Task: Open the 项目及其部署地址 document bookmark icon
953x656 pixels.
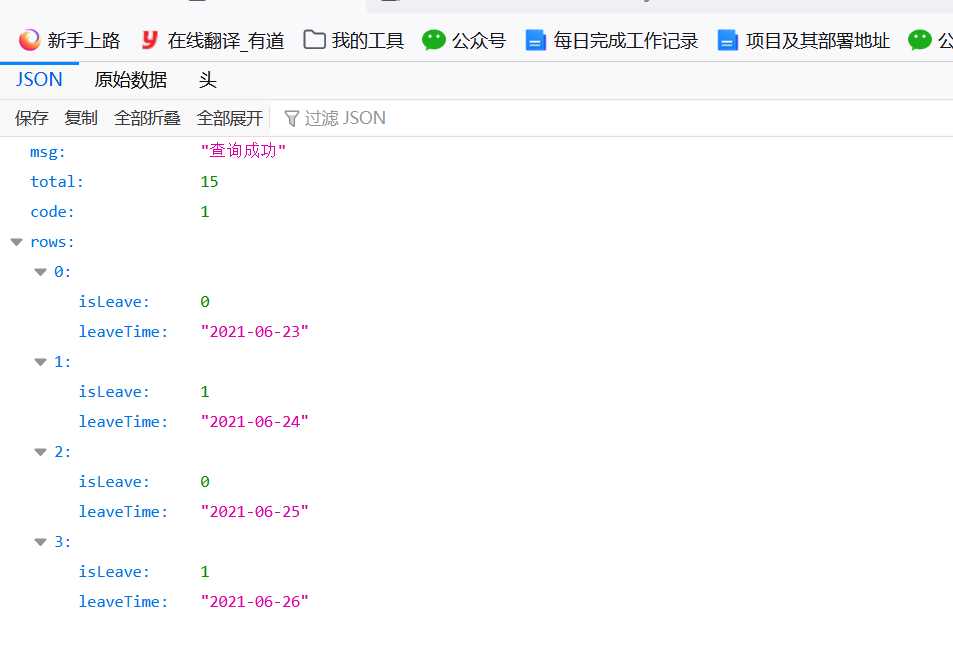Action: point(728,40)
